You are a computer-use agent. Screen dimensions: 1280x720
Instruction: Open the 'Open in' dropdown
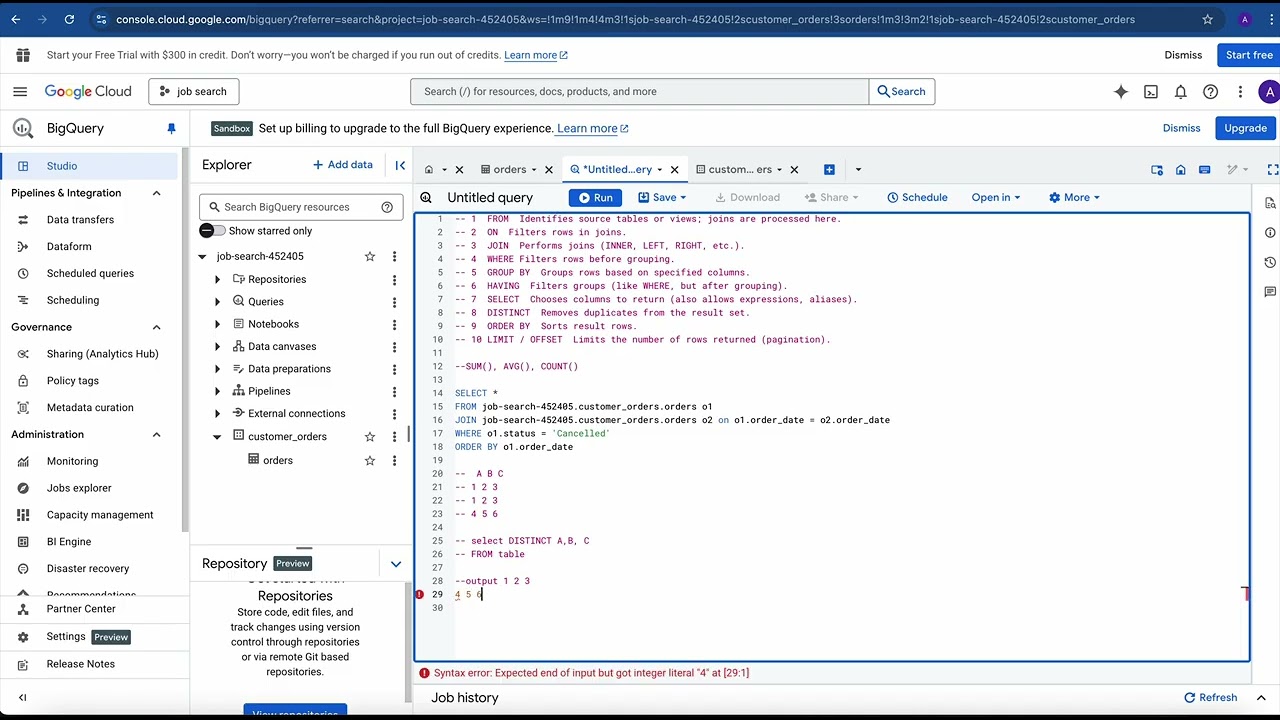(995, 198)
